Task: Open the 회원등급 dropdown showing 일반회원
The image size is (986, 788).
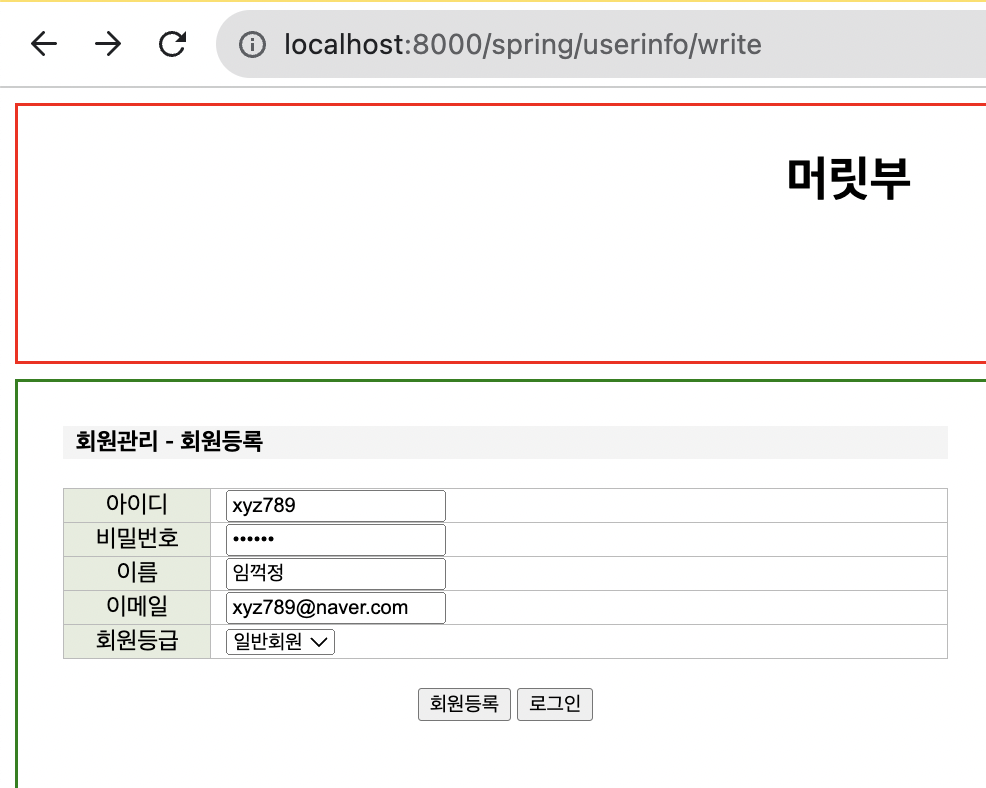Action: point(280,642)
